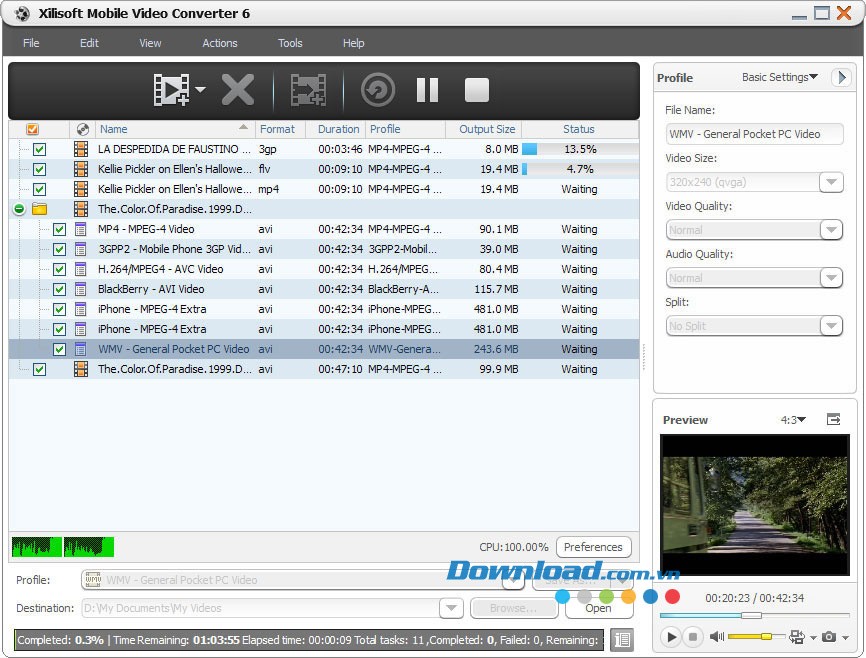This screenshot has height=658, width=866.
Task: Pause the current conversion
Action: click(427, 90)
